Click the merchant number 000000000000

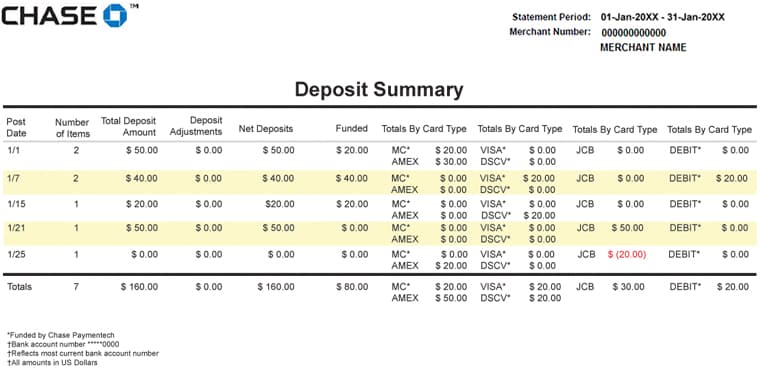click(x=633, y=33)
